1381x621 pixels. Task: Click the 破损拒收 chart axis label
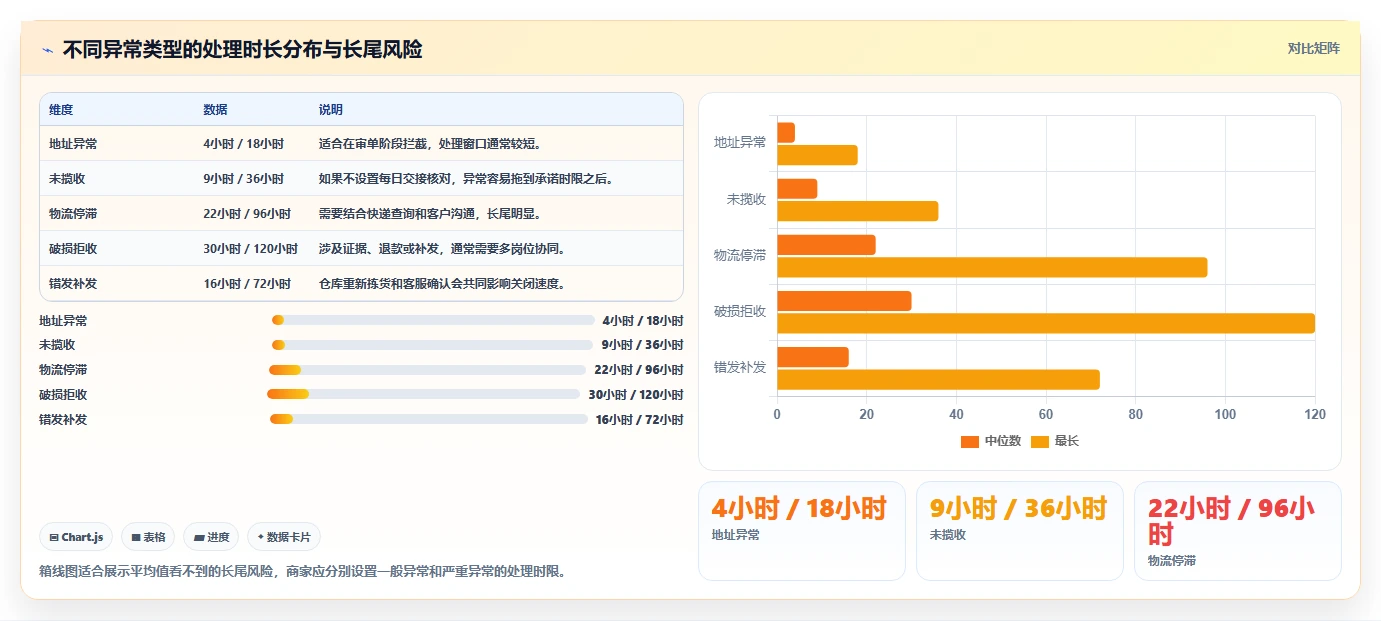[x=740, y=311]
